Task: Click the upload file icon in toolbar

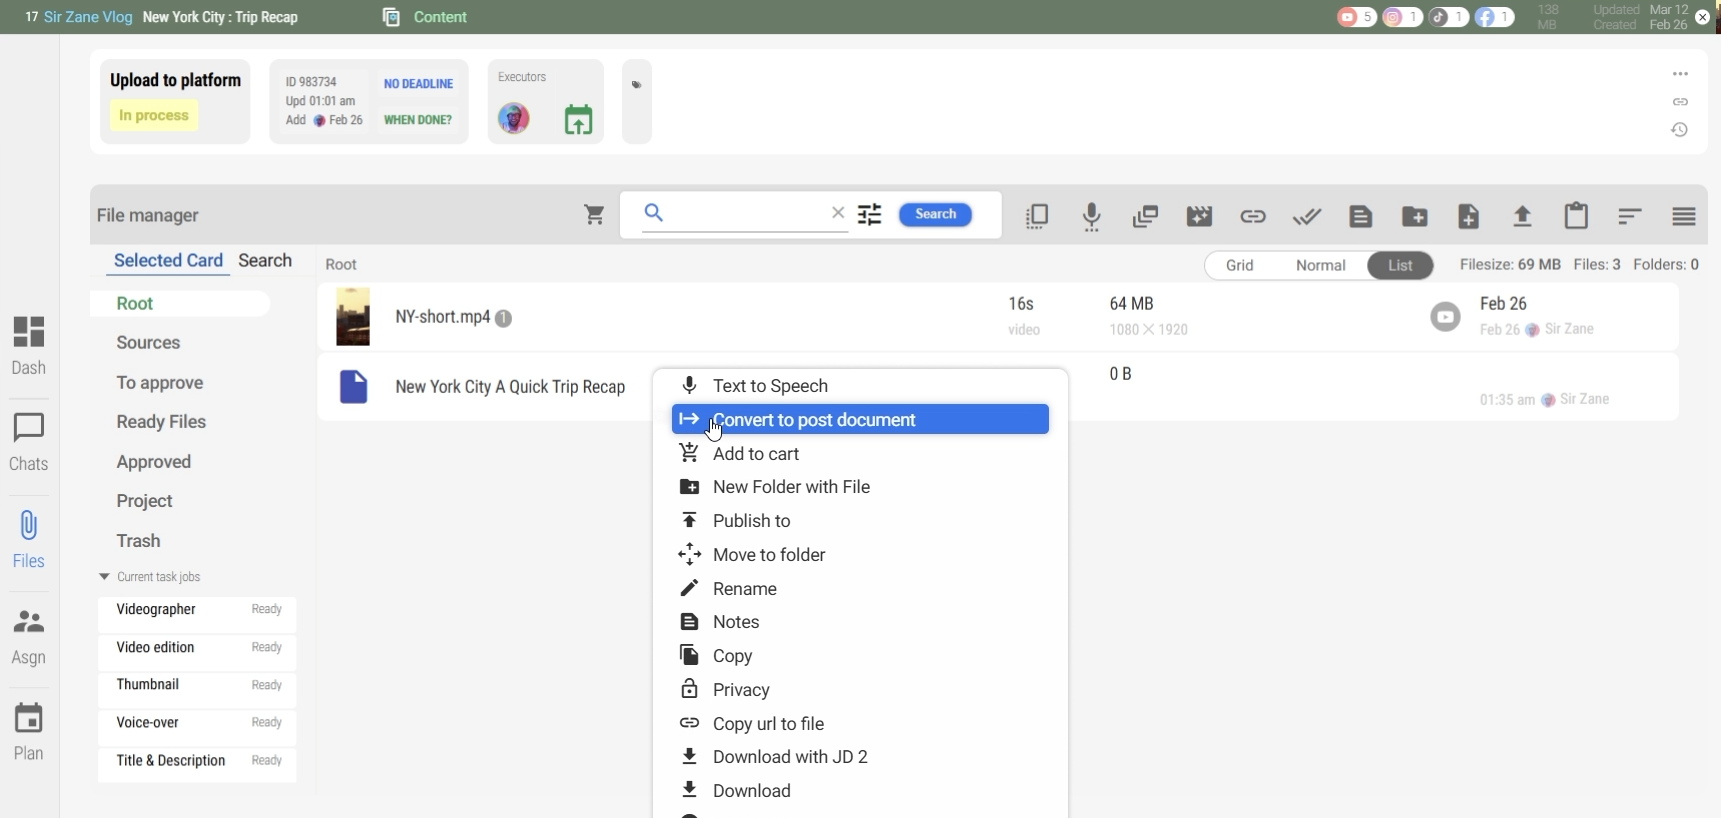Action: [x=1523, y=217]
